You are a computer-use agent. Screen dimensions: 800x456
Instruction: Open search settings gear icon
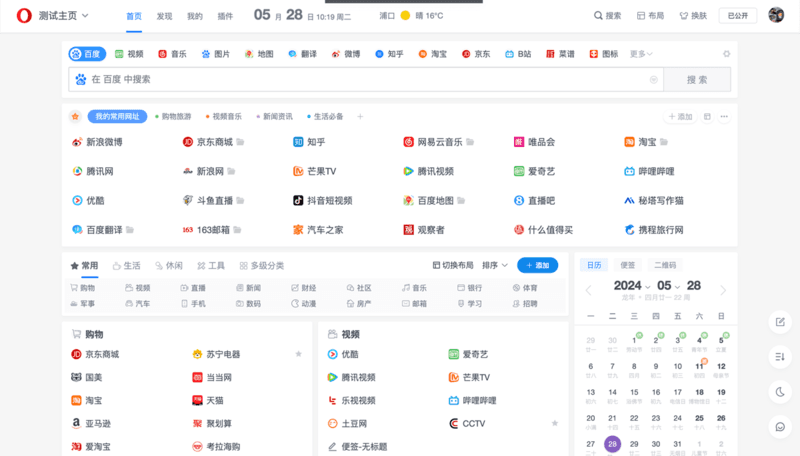[x=727, y=54]
